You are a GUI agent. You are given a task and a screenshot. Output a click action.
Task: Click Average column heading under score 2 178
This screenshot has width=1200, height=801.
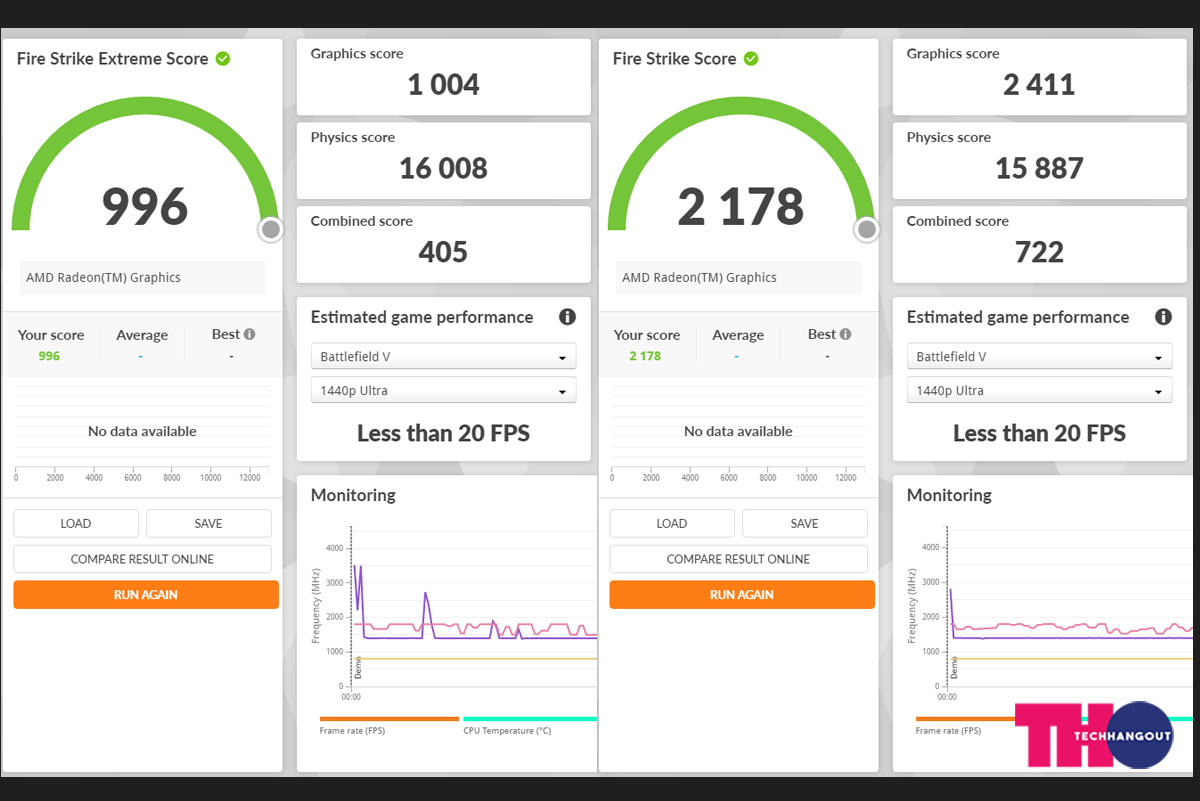click(x=738, y=335)
